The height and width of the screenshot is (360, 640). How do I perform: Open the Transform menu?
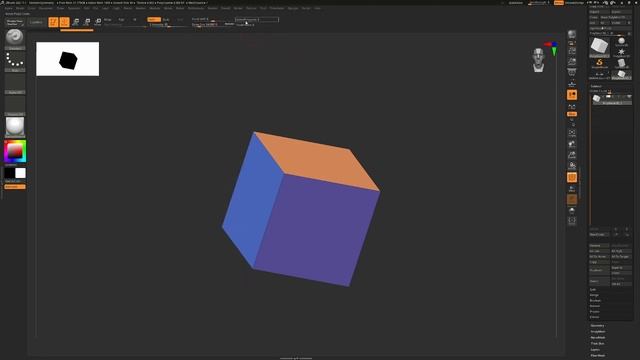[277, 8]
